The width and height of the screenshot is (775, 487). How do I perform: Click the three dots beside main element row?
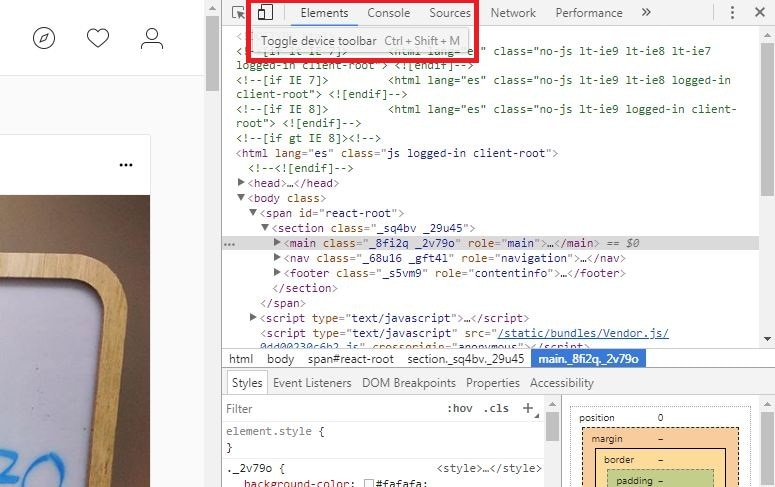tap(229, 244)
